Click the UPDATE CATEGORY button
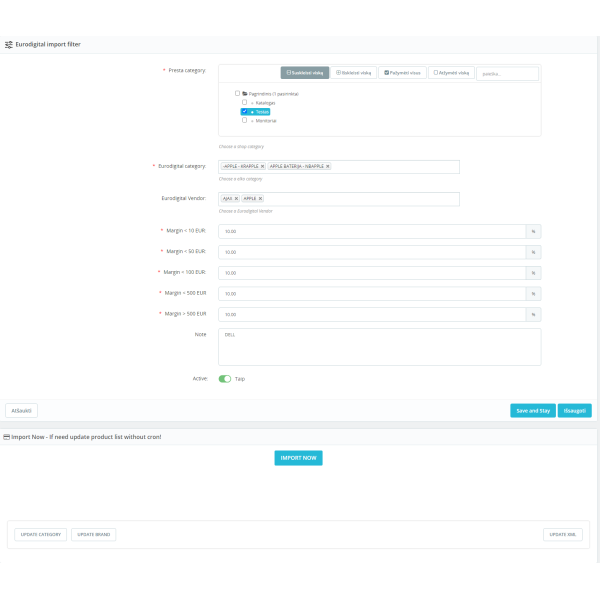This screenshot has width=600, height=600. tap(41, 535)
